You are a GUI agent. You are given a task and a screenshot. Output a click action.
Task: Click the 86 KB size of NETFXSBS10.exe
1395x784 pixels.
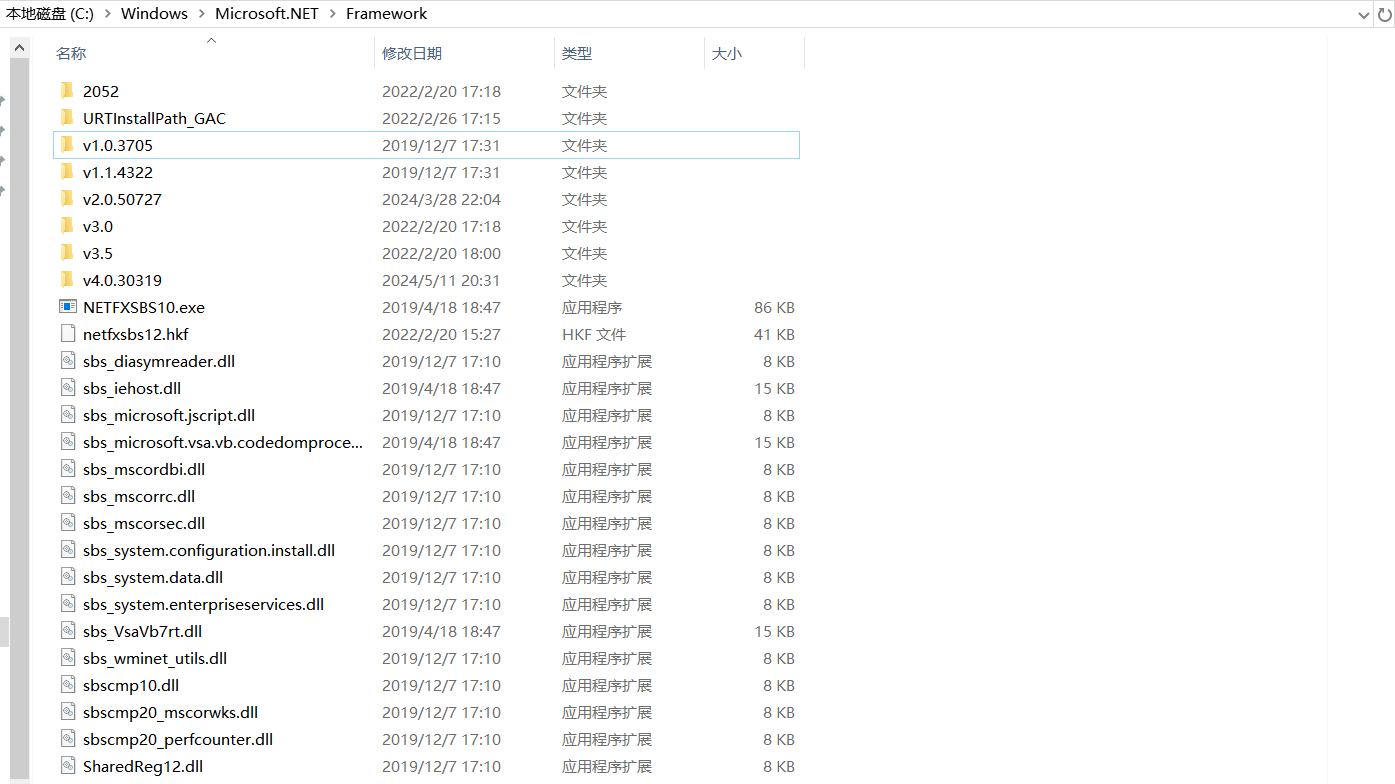774,307
